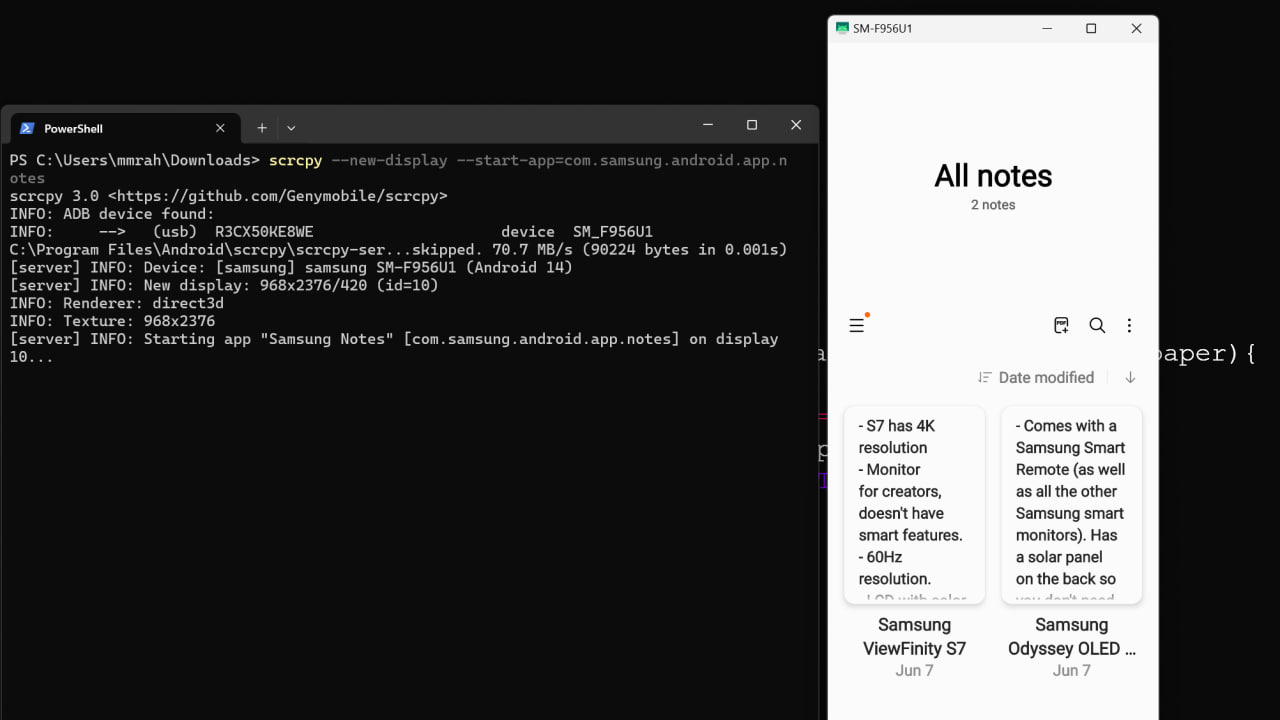Click the All notes heading

(x=993, y=176)
